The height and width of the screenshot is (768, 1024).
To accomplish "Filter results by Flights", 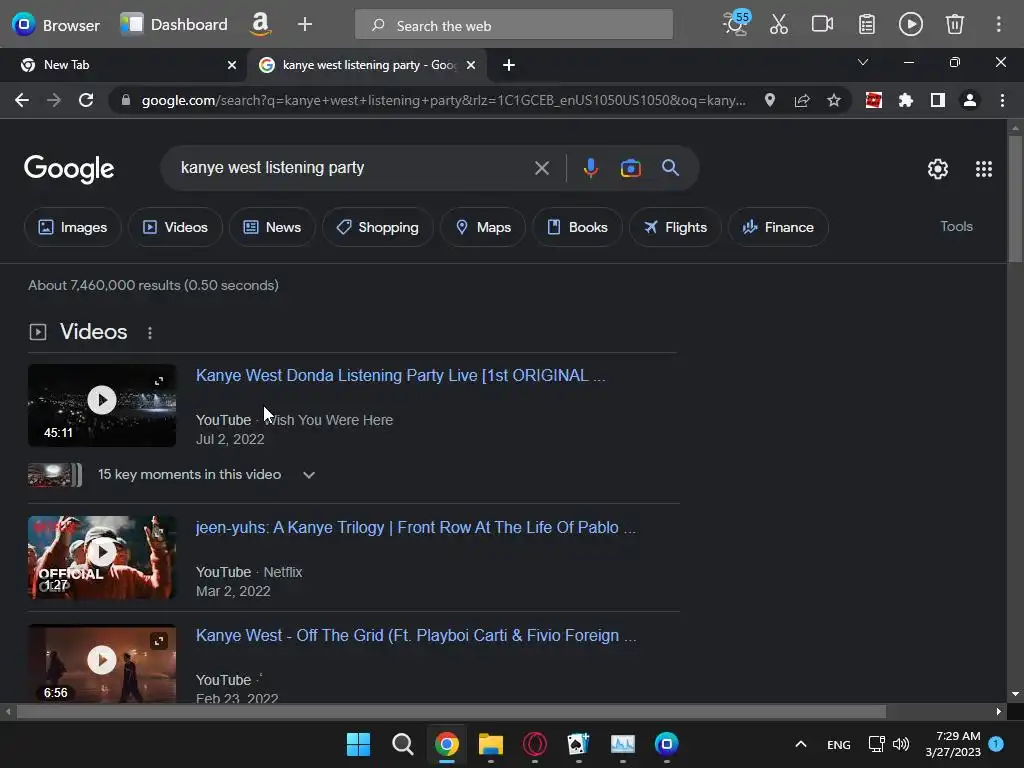I will point(675,227).
